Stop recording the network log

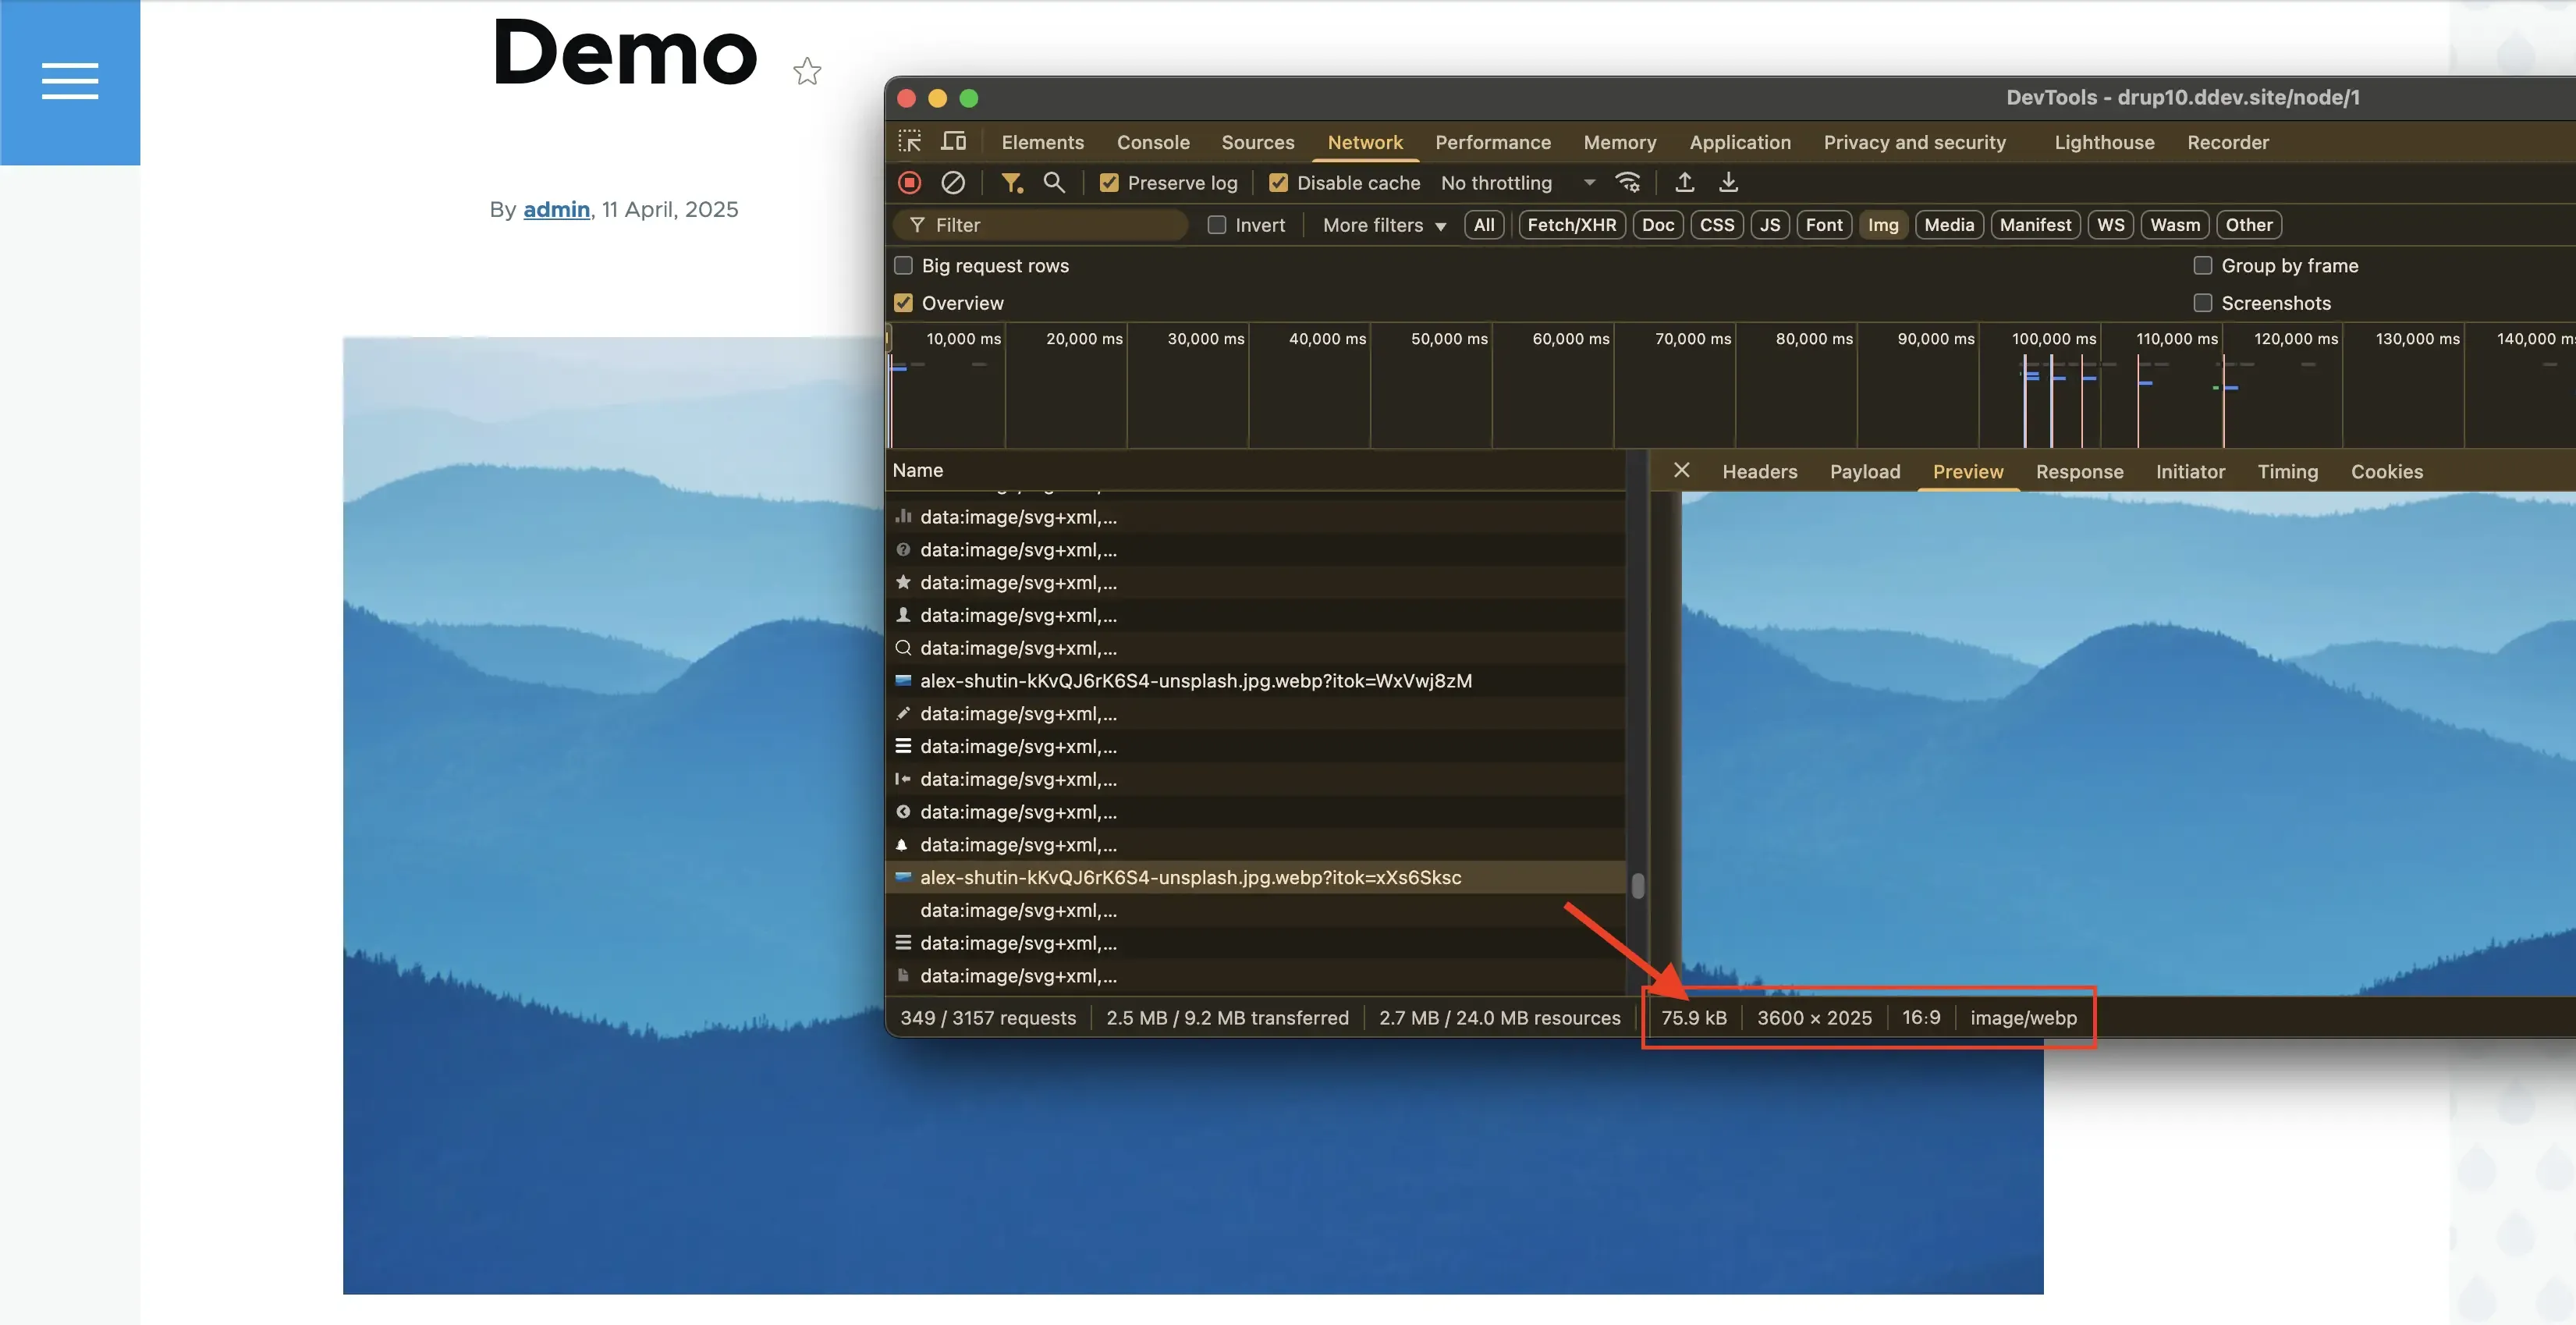(910, 182)
